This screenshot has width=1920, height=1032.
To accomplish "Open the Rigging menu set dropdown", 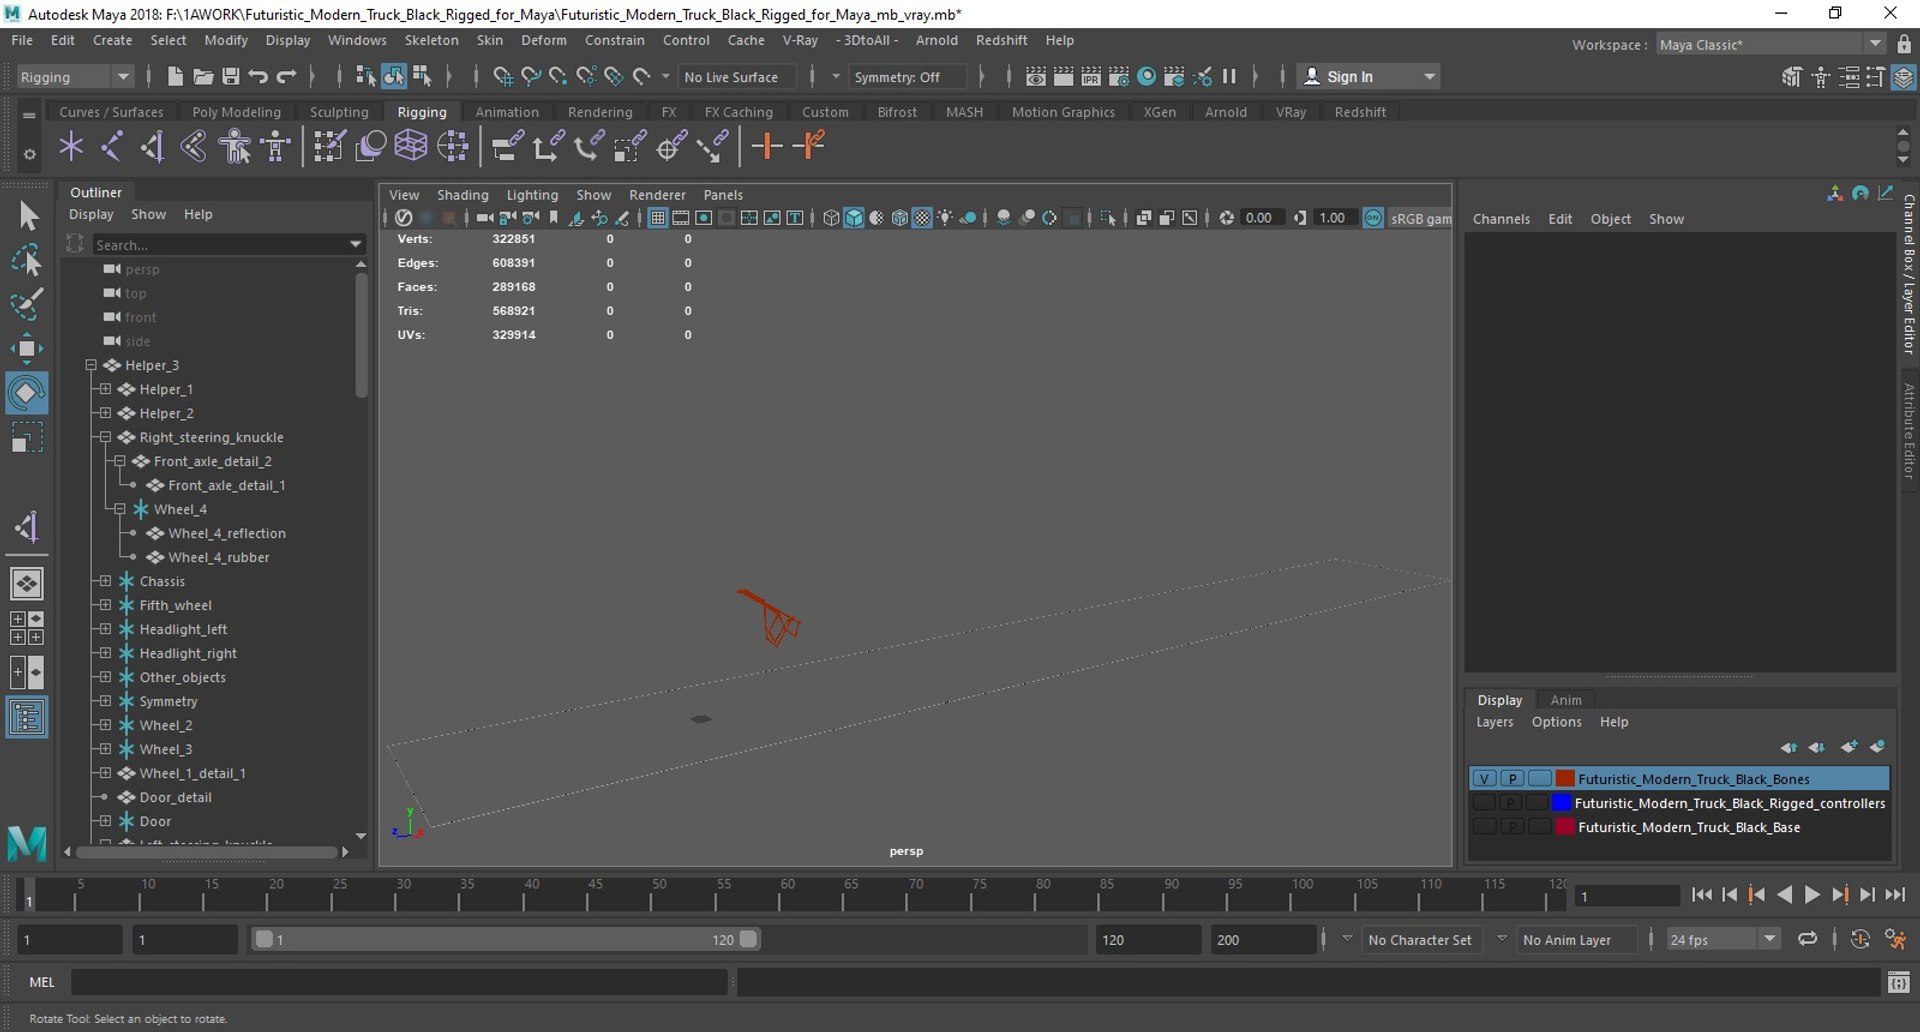I will [76, 77].
